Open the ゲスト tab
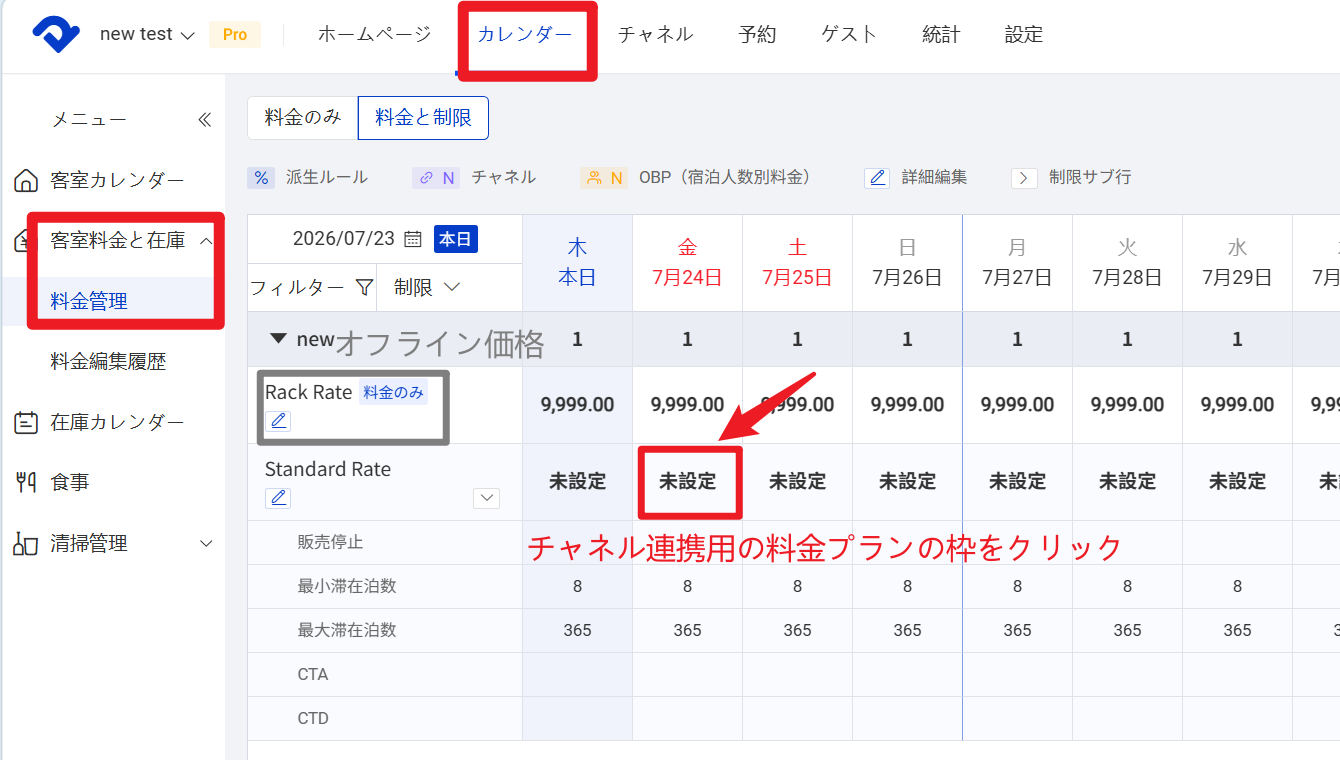This screenshot has width=1340, height=760. 849,34
